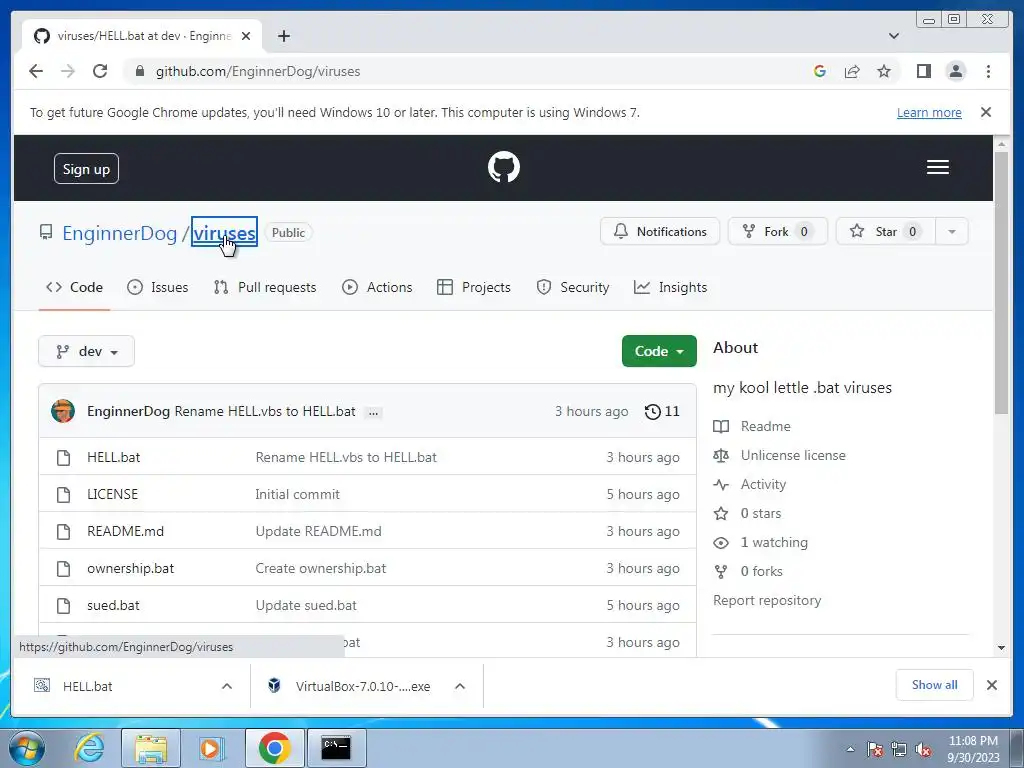Click the browser forward arrow

coord(68,71)
